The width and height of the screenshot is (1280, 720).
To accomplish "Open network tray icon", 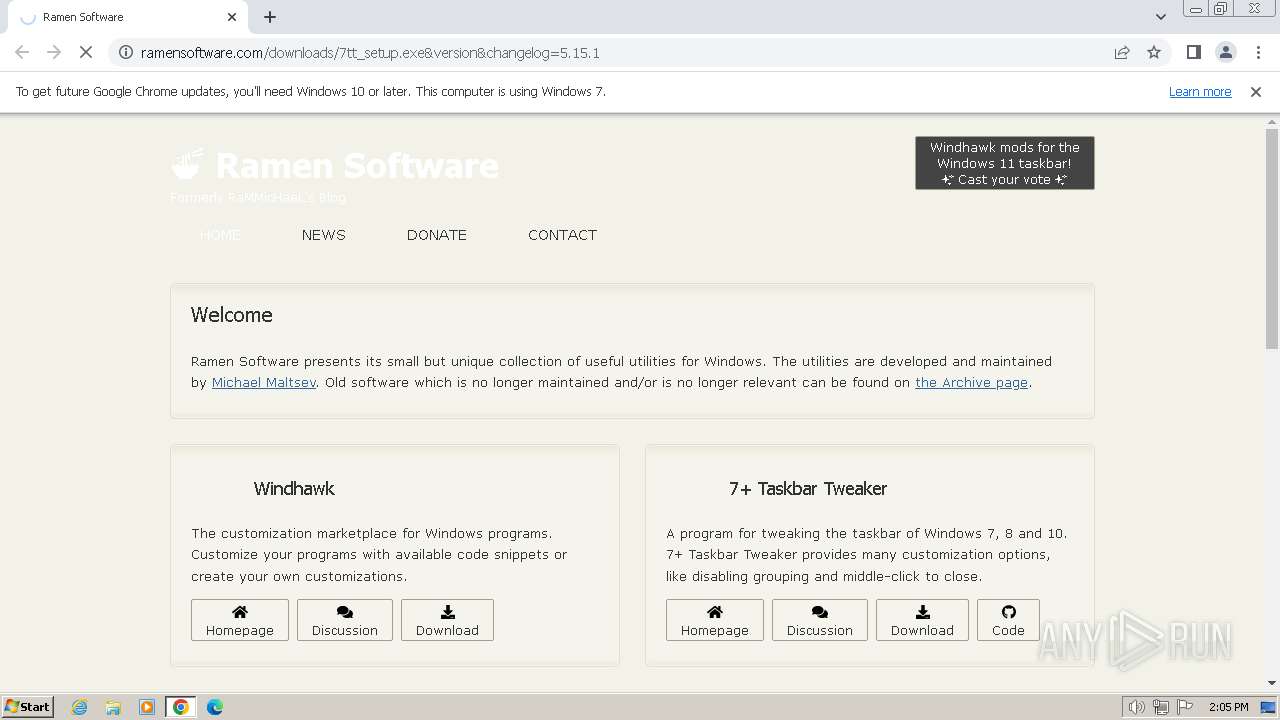I will (1160, 707).
